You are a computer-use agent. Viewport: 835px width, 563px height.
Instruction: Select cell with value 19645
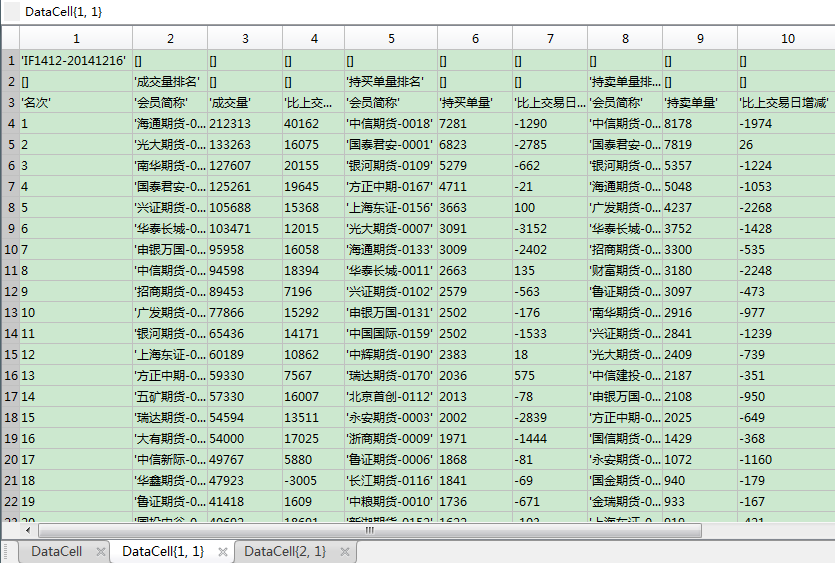tap(314, 186)
